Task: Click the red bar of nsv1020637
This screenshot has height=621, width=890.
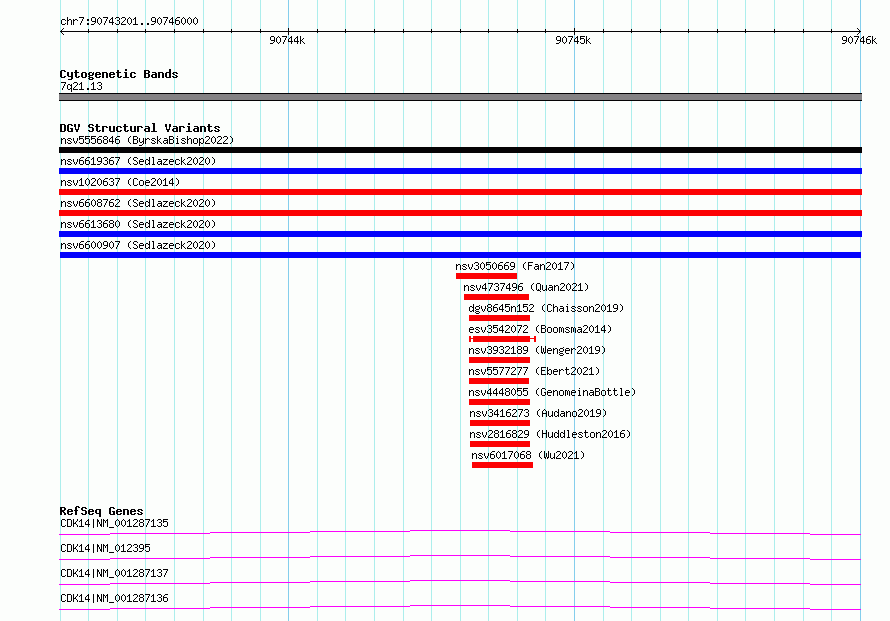Action: point(460,192)
